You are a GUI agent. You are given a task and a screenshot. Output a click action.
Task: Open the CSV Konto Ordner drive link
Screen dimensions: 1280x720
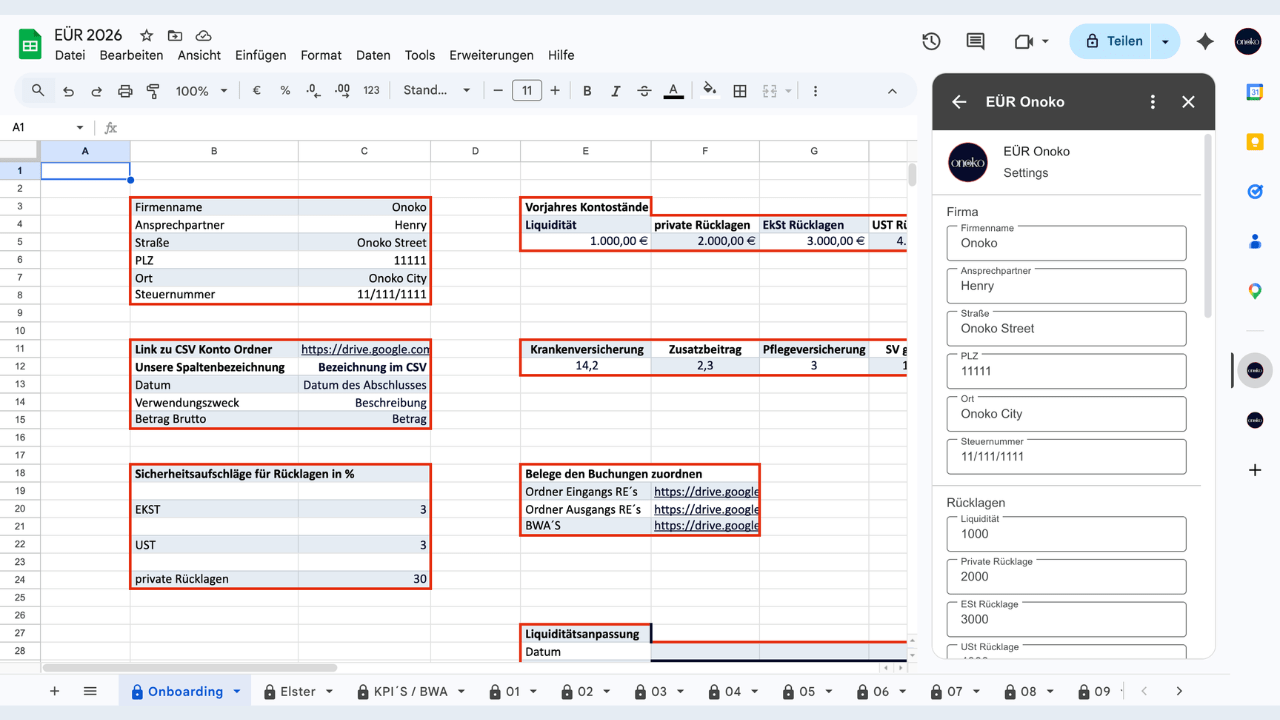[x=365, y=349]
